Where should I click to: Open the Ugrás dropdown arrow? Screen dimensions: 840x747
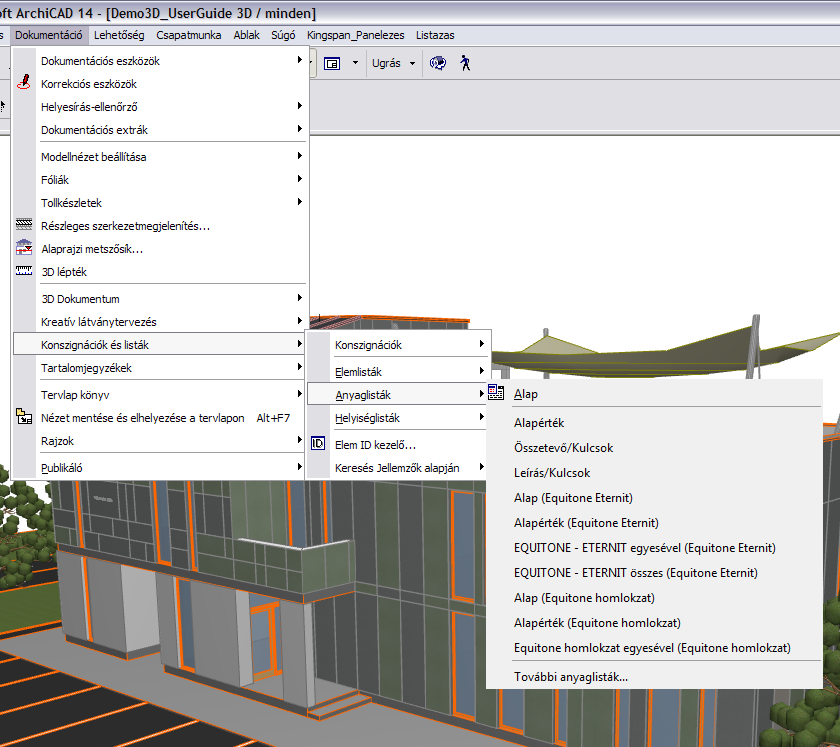coord(412,63)
